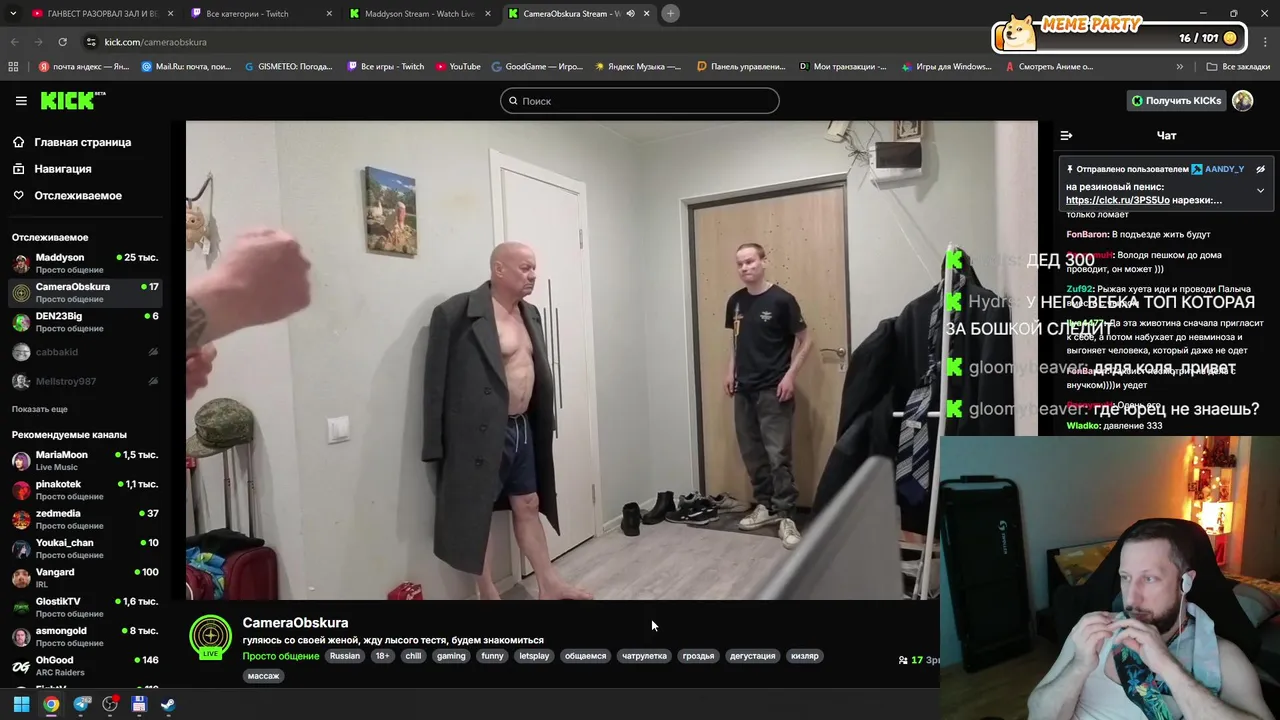Expand hidden bookmarks chevron
Viewport: 1280px width, 720px height.
(x=1179, y=67)
